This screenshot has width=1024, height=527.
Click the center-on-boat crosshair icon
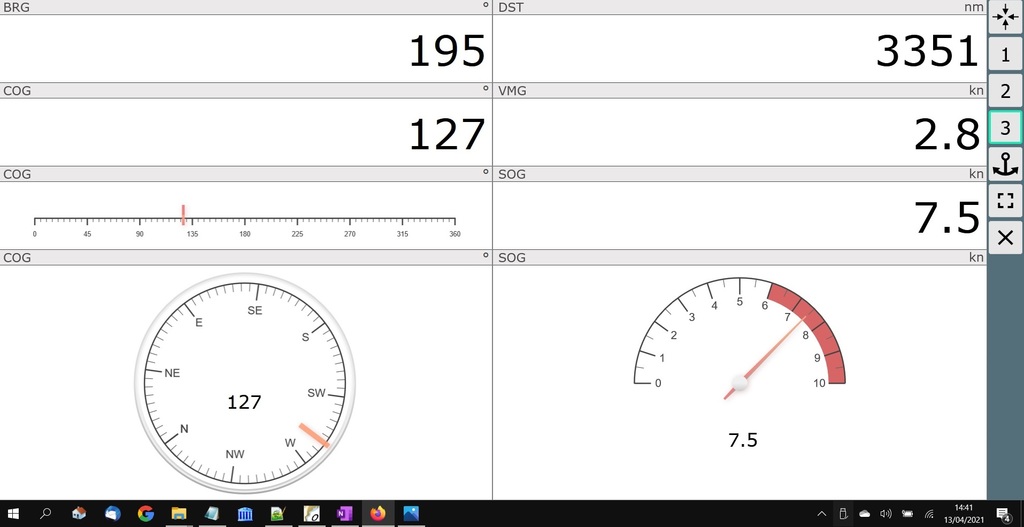pyautogui.click(x=1005, y=18)
